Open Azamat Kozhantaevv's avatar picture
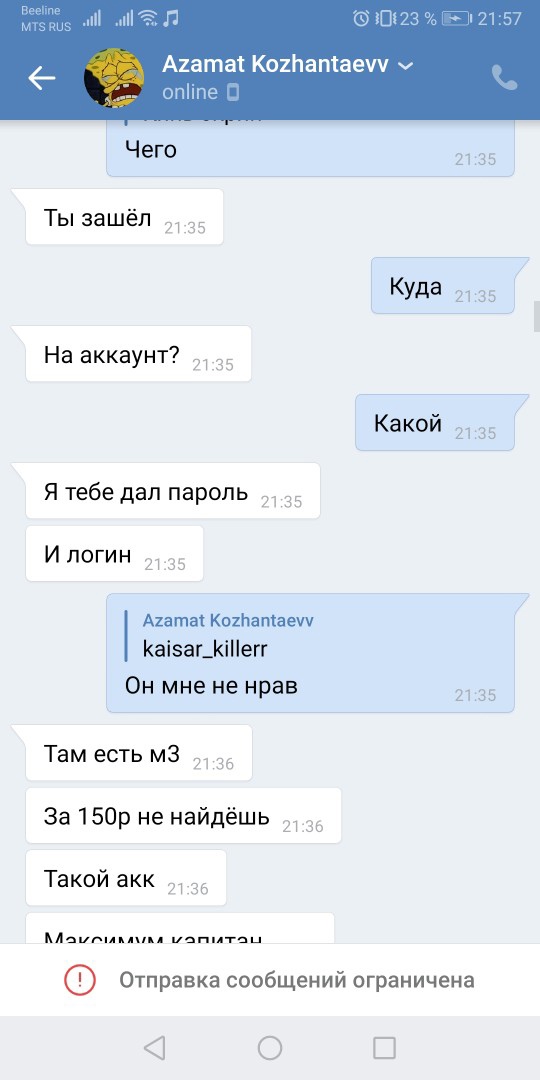The height and width of the screenshot is (1080, 540). (x=114, y=77)
